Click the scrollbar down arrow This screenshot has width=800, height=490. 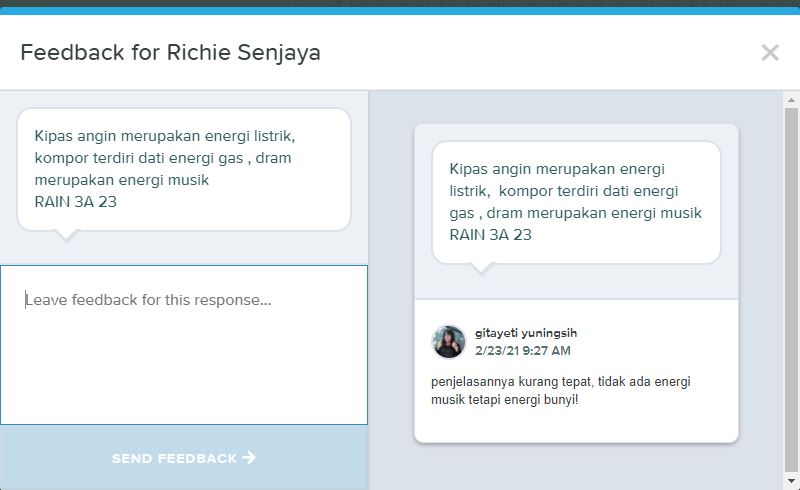point(791,481)
